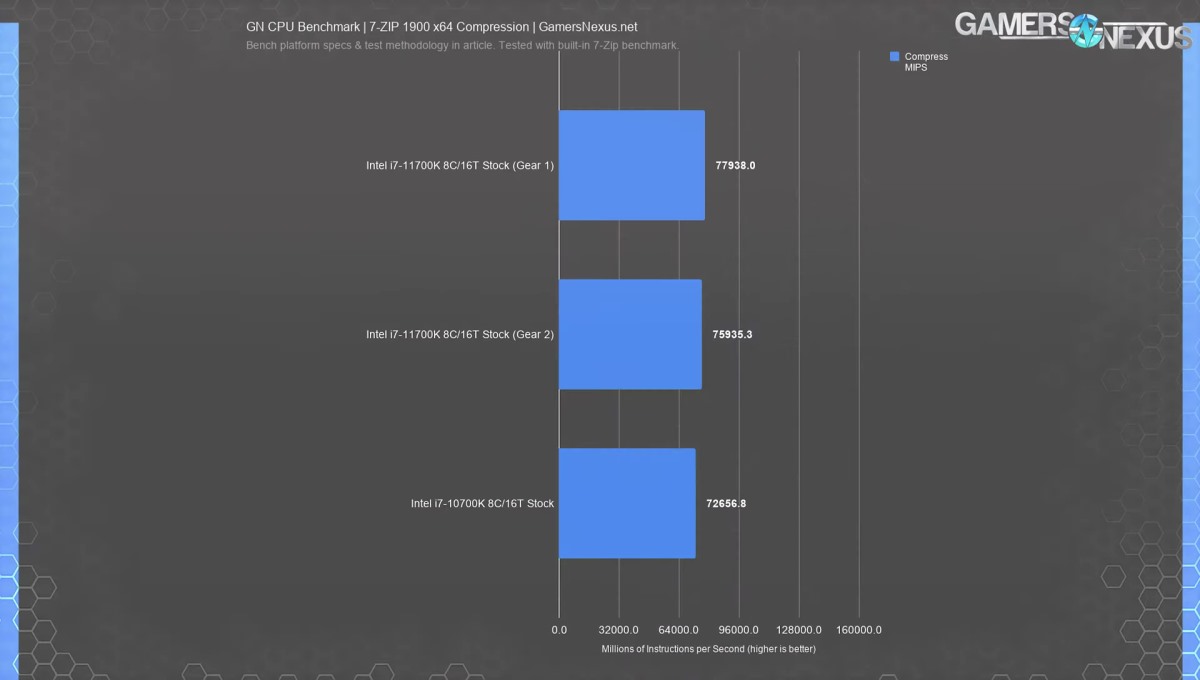The height and width of the screenshot is (680, 1200).
Task: Click the axis tick label 0.0
Action: pyautogui.click(x=559, y=630)
